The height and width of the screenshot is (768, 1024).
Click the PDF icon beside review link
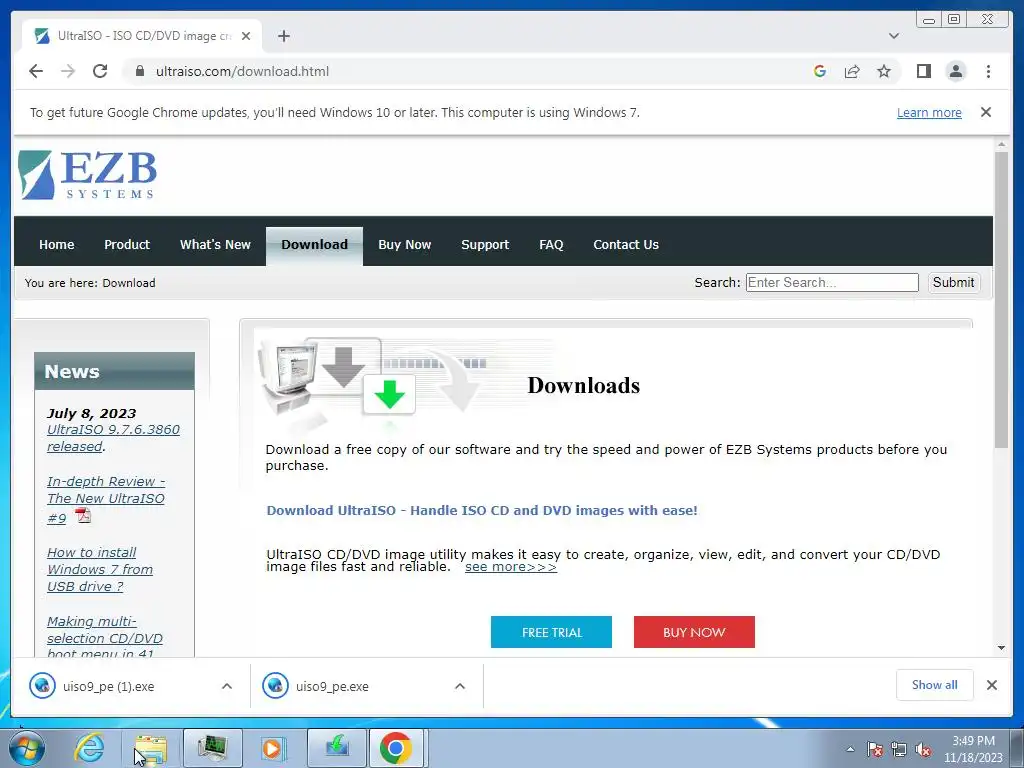[84, 516]
